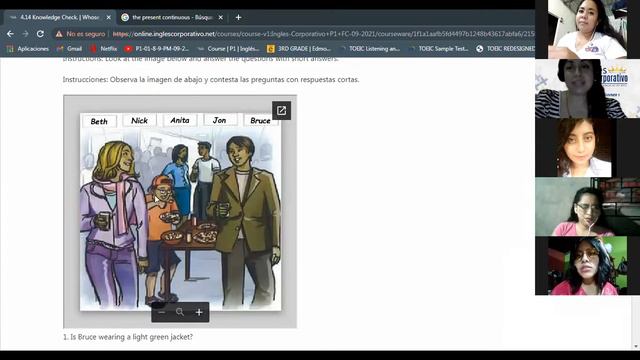Click the magnifier icon under the image

tap(180, 312)
